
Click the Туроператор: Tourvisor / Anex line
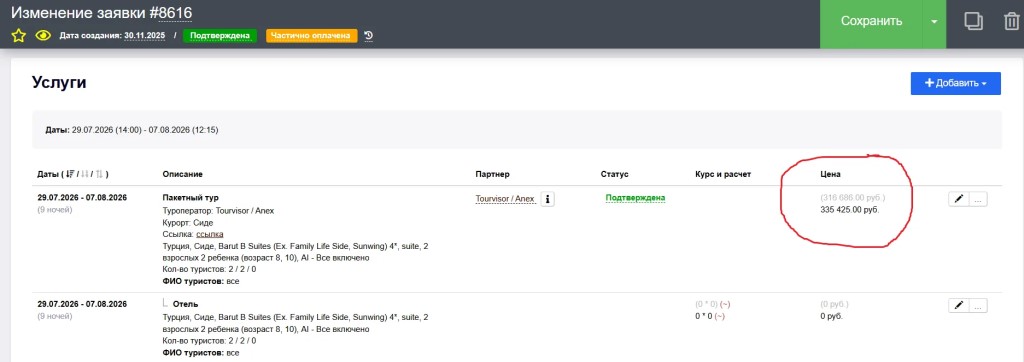[218, 210]
